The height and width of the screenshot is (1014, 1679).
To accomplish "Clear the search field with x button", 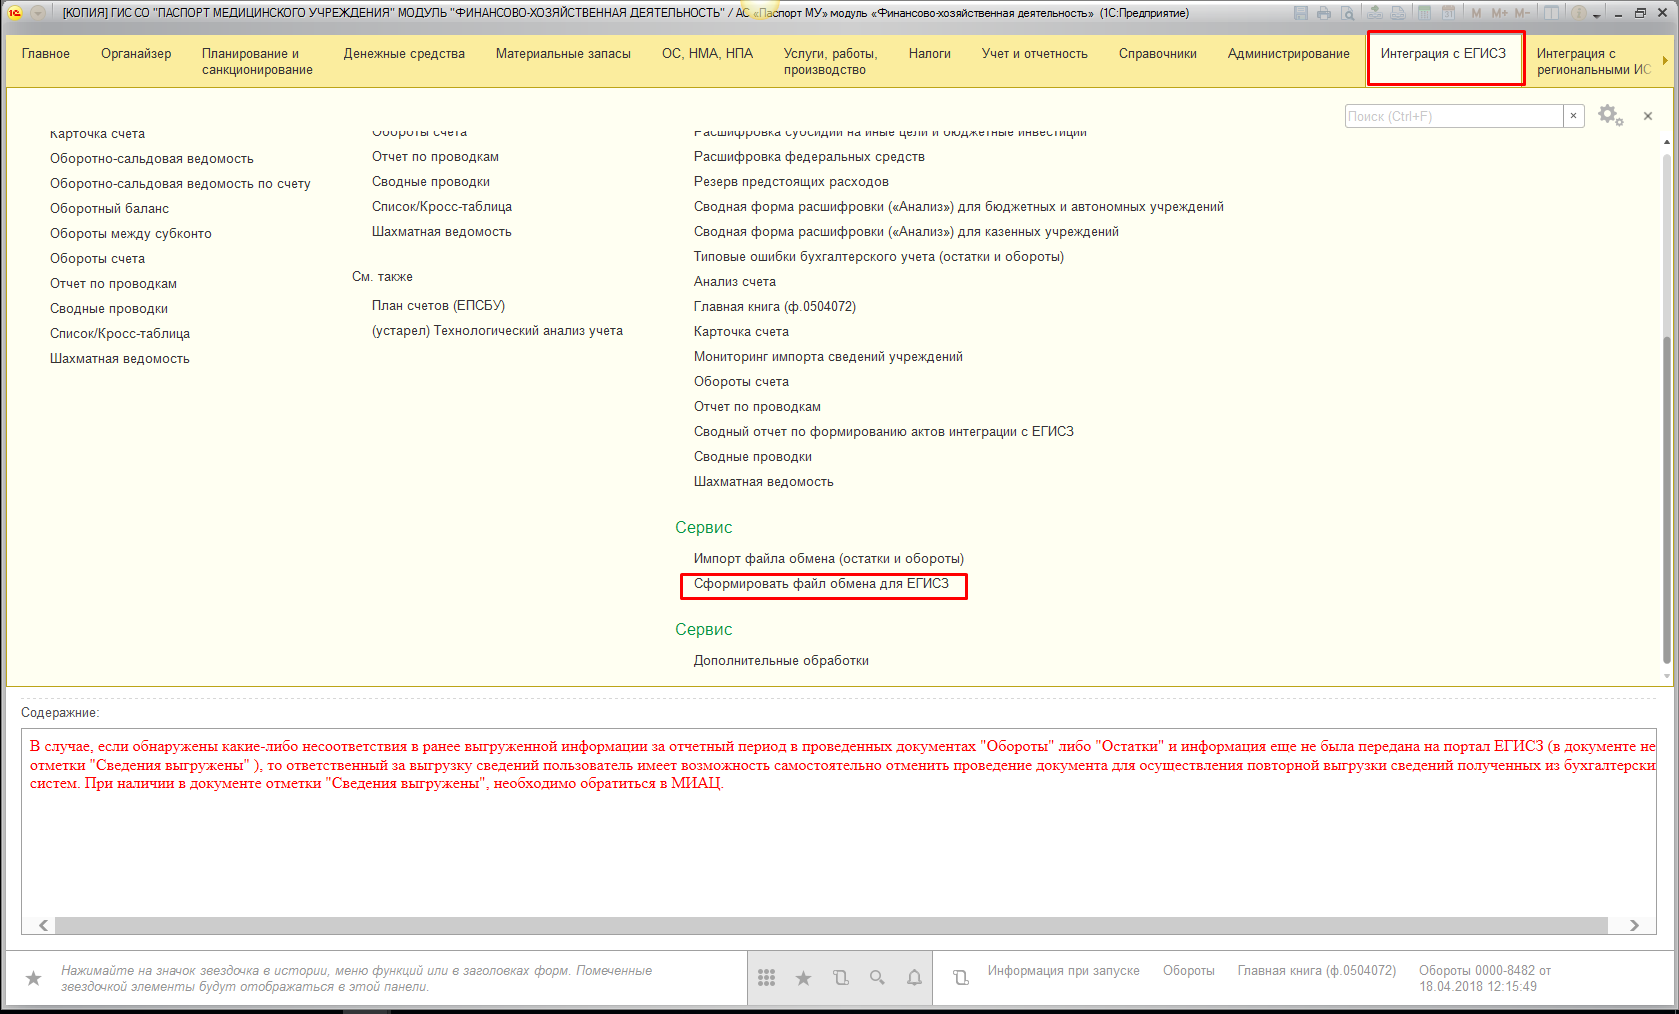I will (x=1573, y=116).
